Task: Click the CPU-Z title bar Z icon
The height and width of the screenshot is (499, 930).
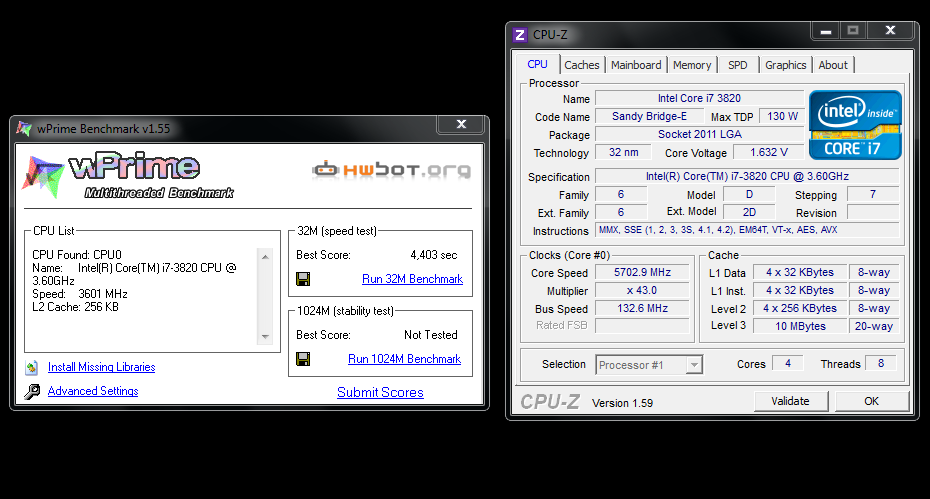Action: click(x=520, y=34)
